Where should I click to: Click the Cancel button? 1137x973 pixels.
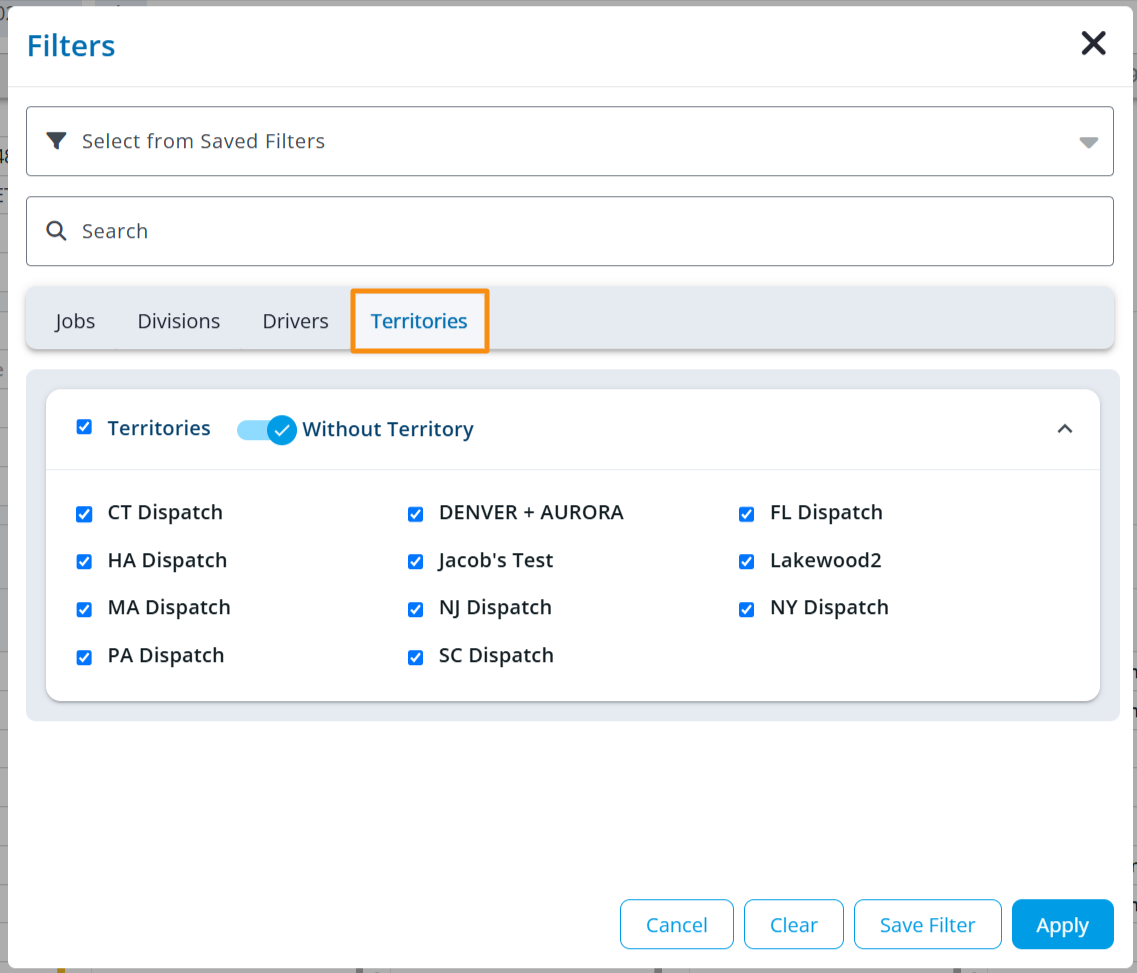[677, 924]
